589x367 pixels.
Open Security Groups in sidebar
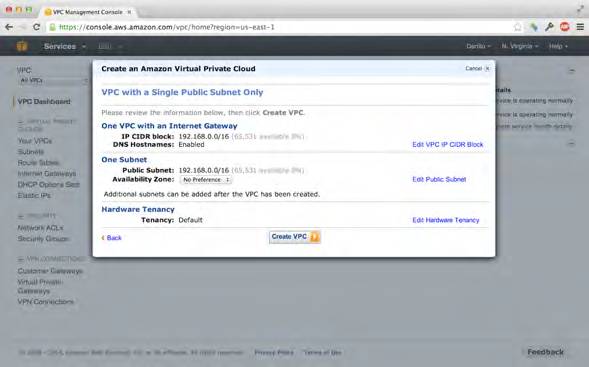(43, 239)
